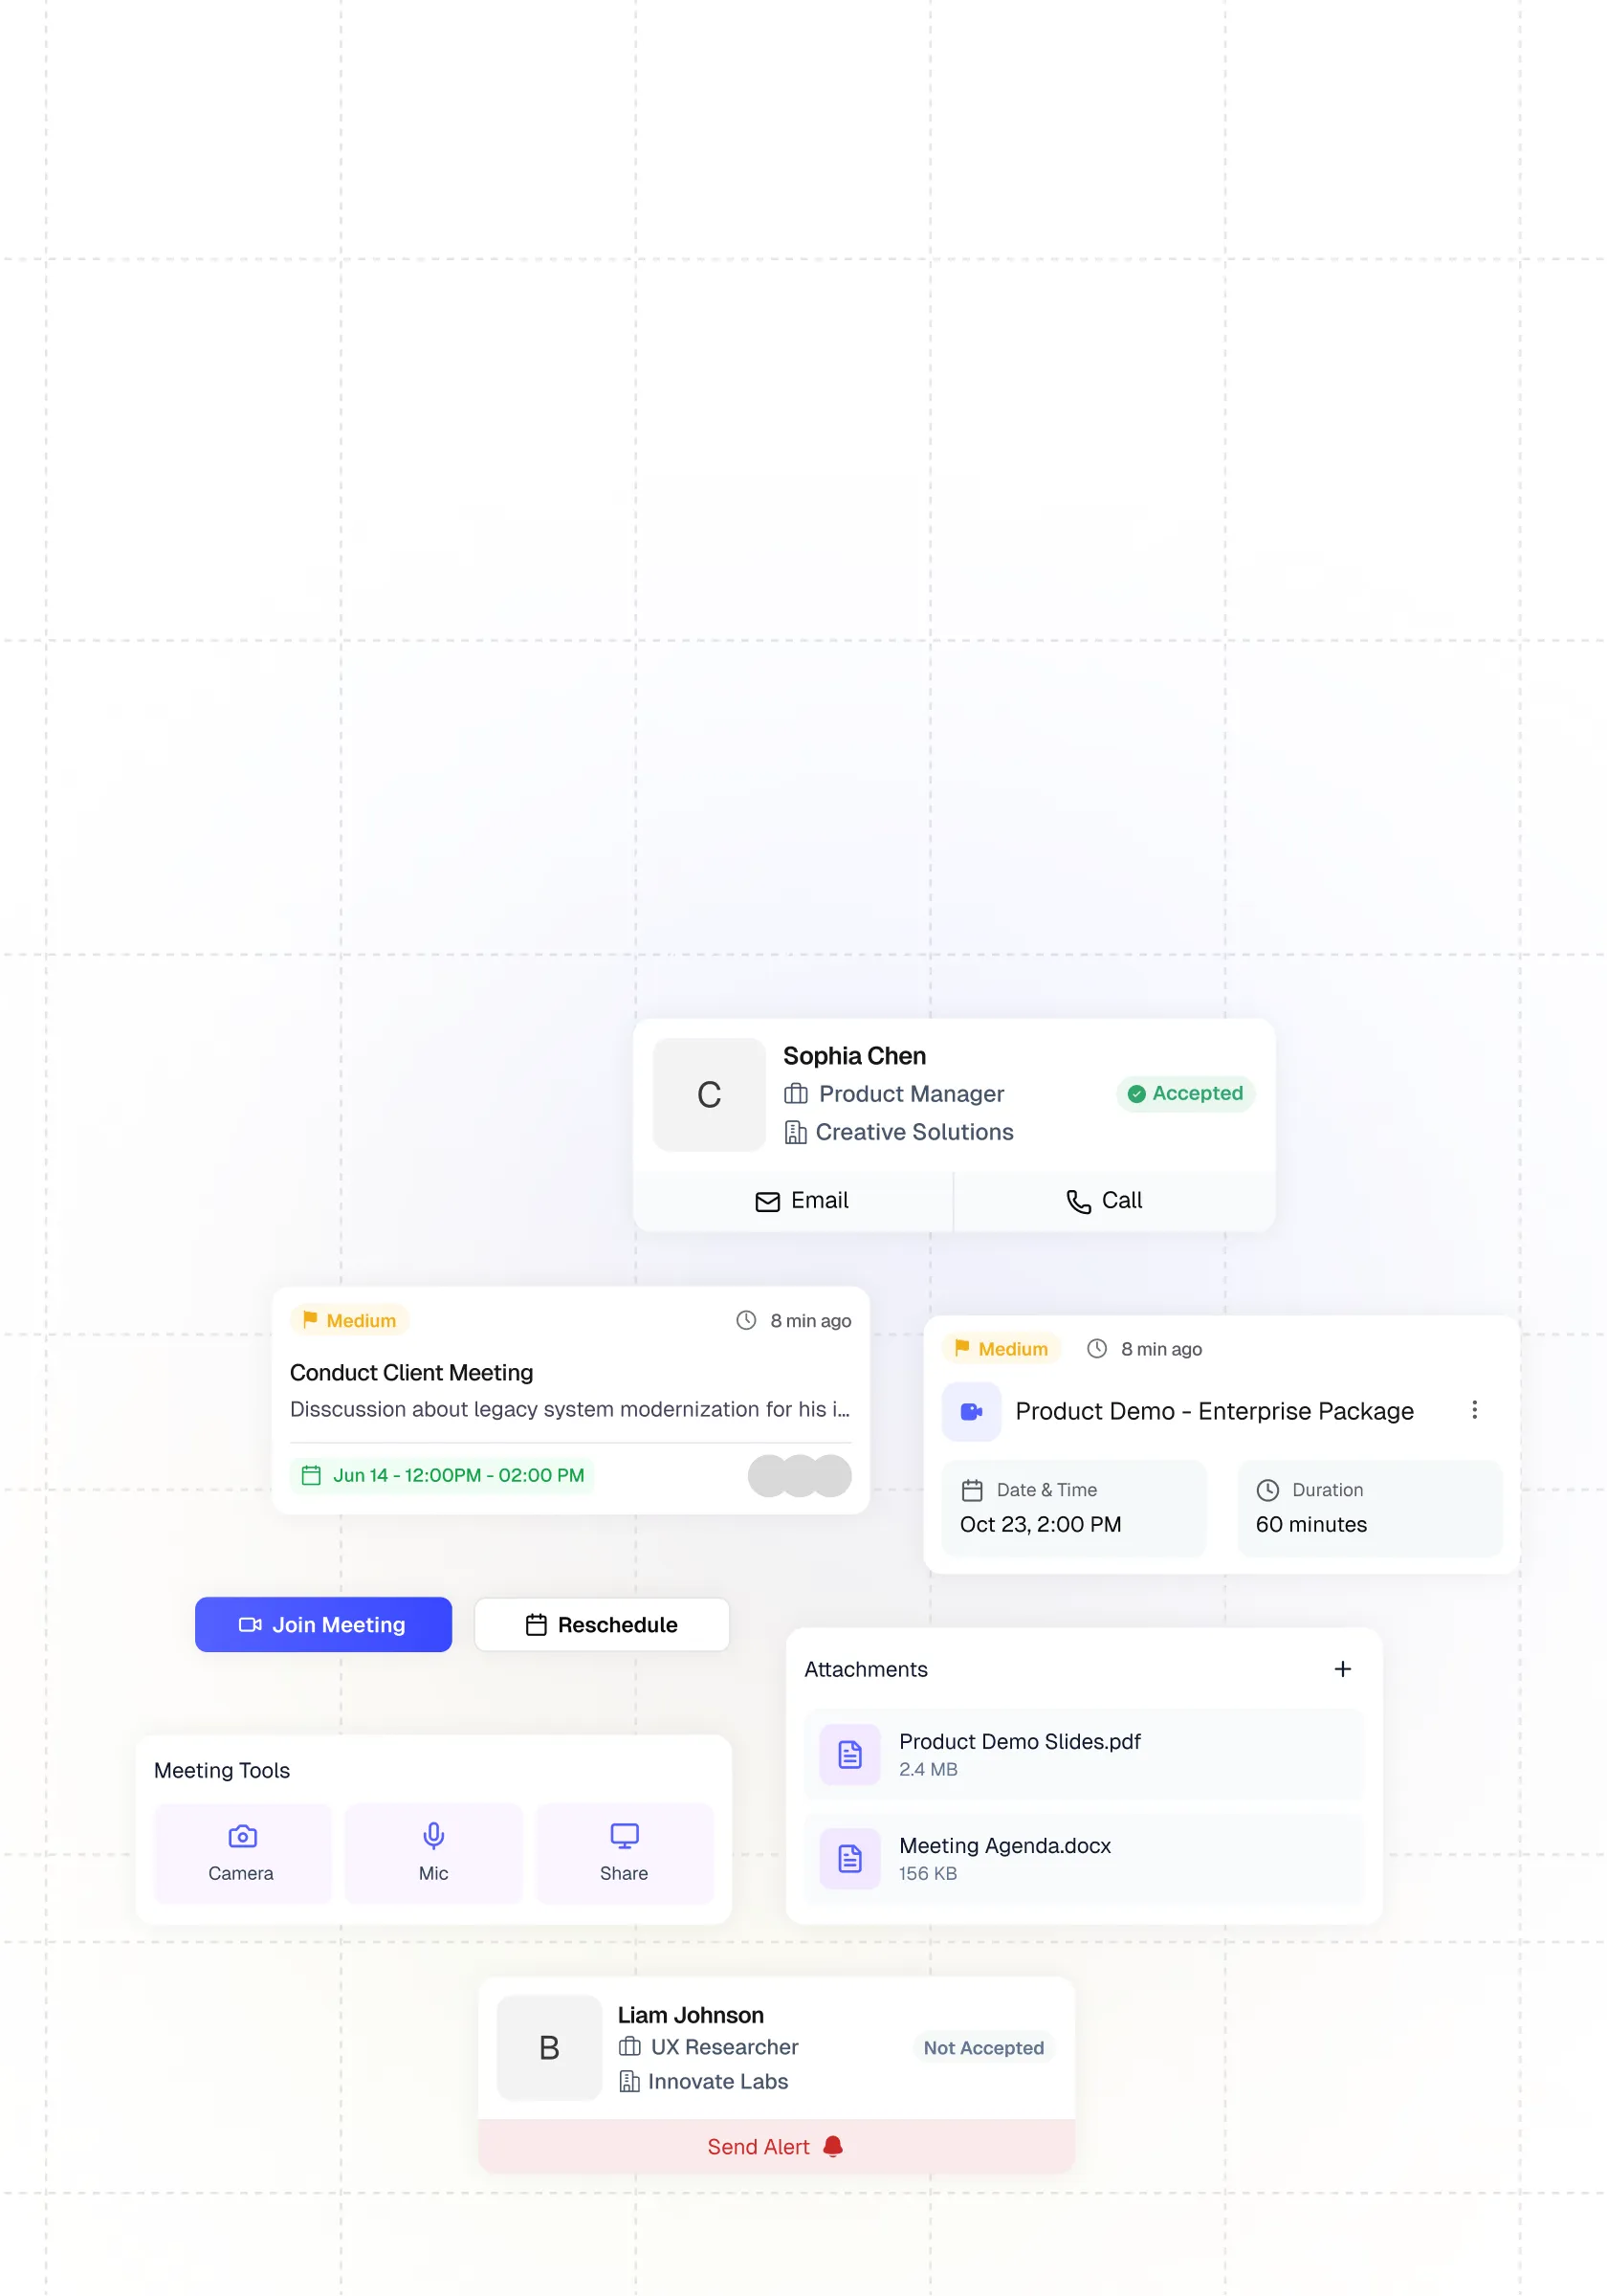Click Sophia Chen's avatar initial C
The image size is (1607, 2296).
[709, 1094]
